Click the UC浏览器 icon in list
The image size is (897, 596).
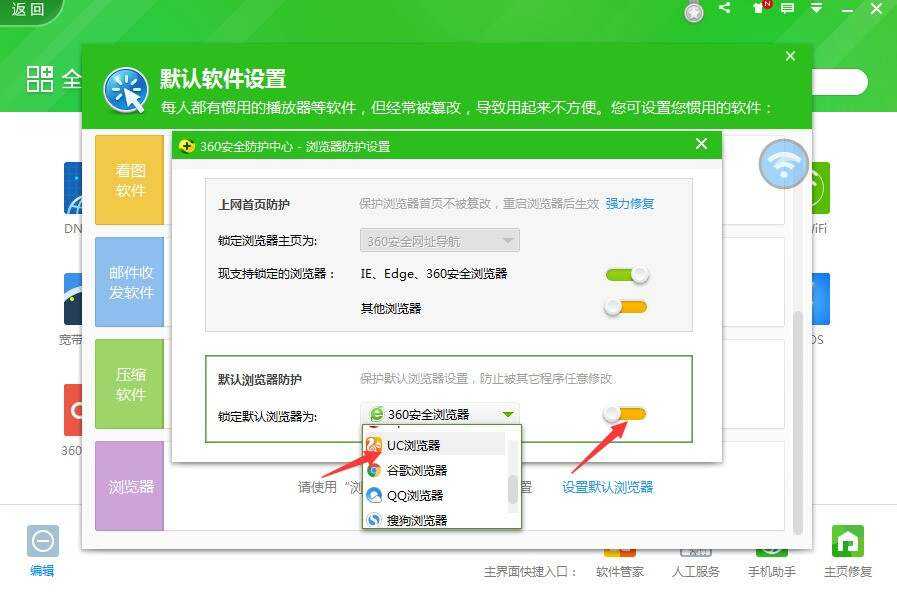coord(374,445)
